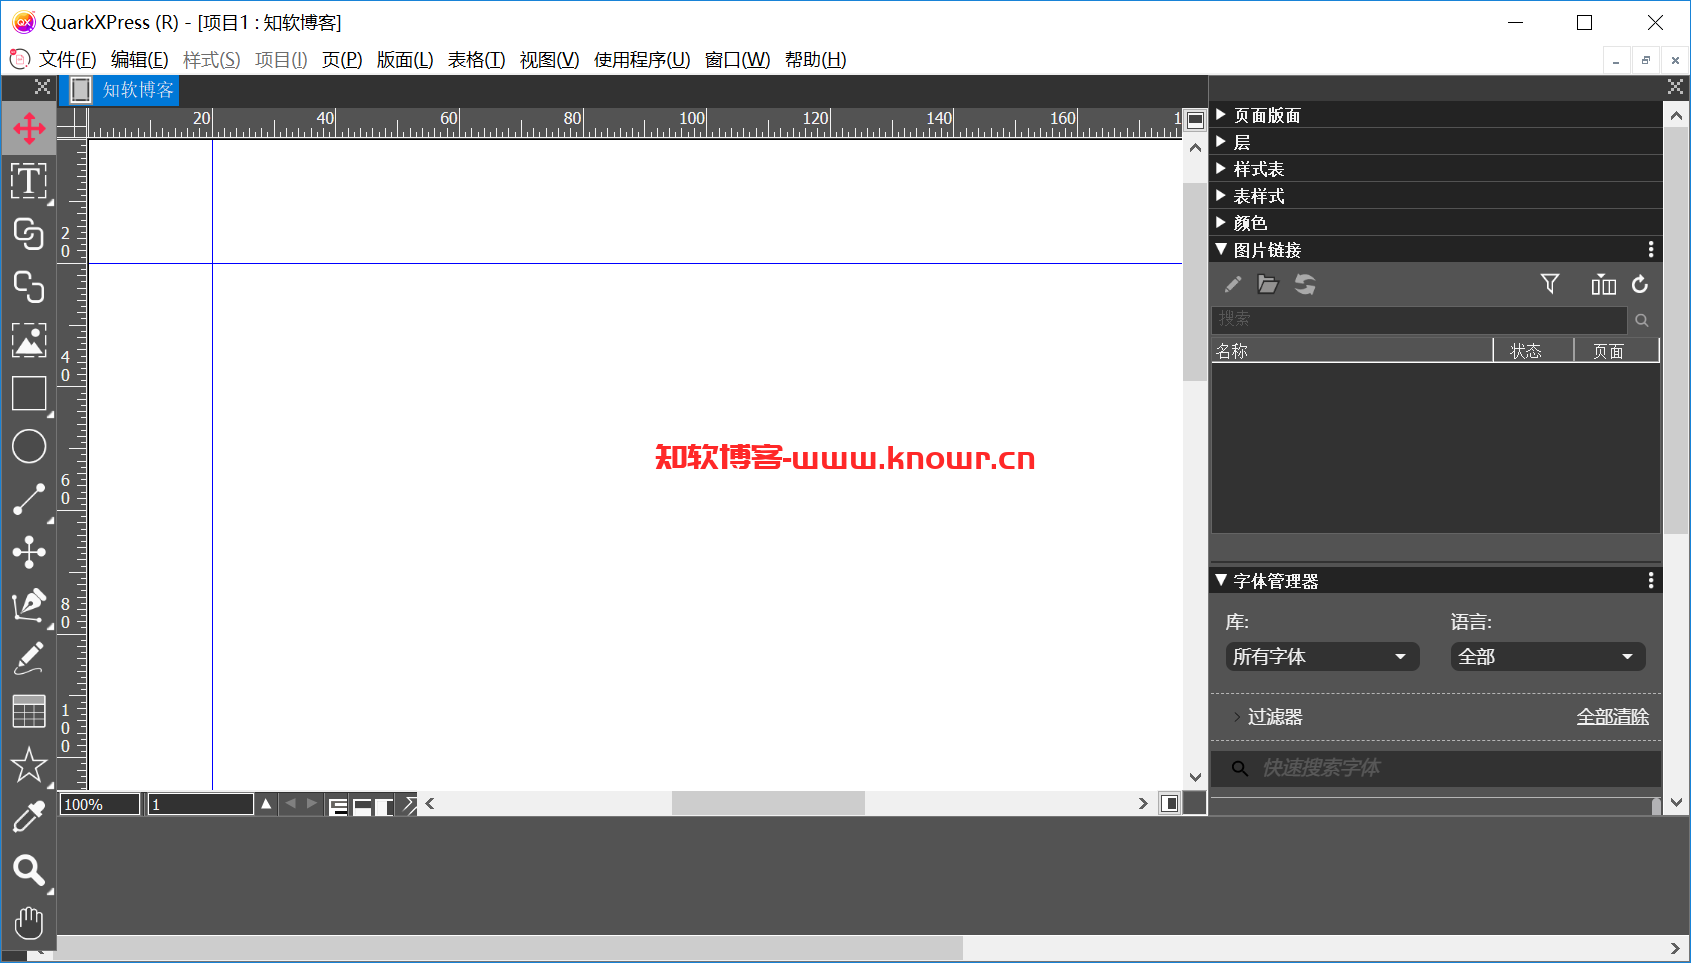Click the filter funnel icon in 图片链接
Image resolution: width=1691 pixels, height=963 pixels.
[x=1550, y=285]
